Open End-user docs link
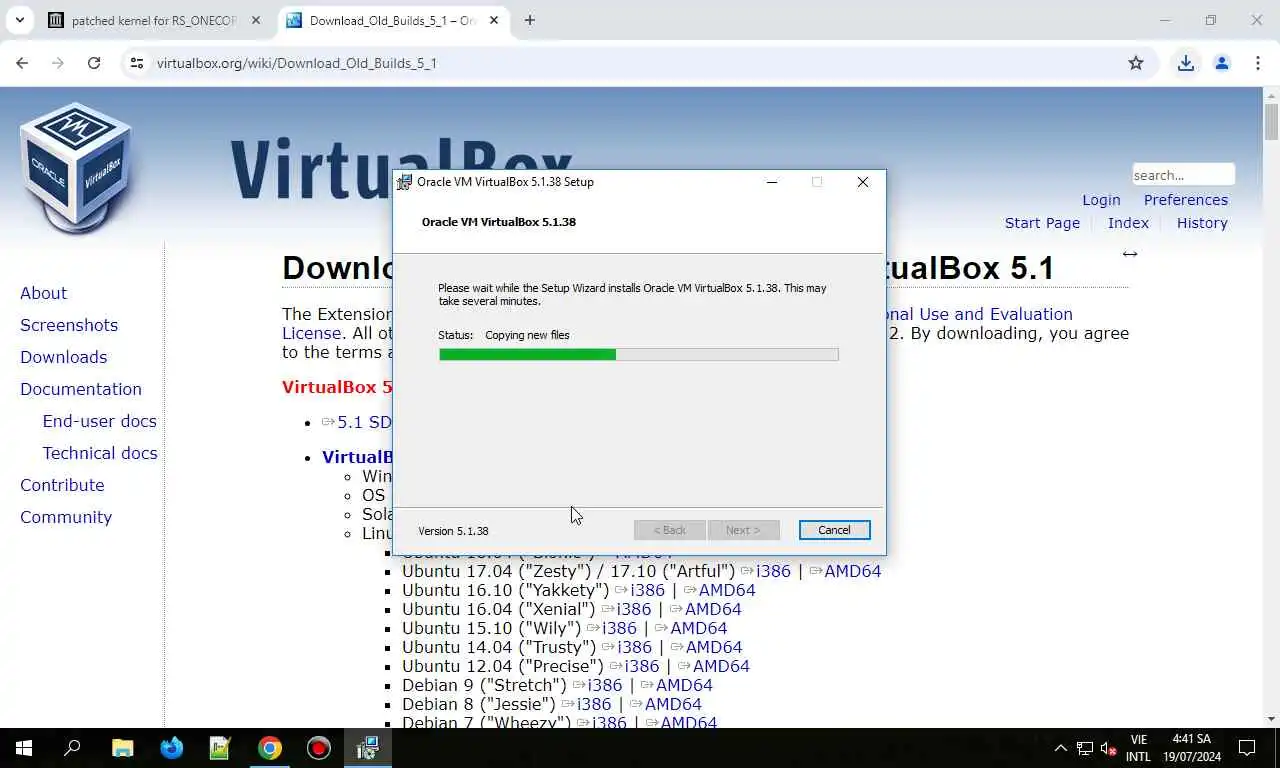 pyautogui.click(x=99, y=421)
